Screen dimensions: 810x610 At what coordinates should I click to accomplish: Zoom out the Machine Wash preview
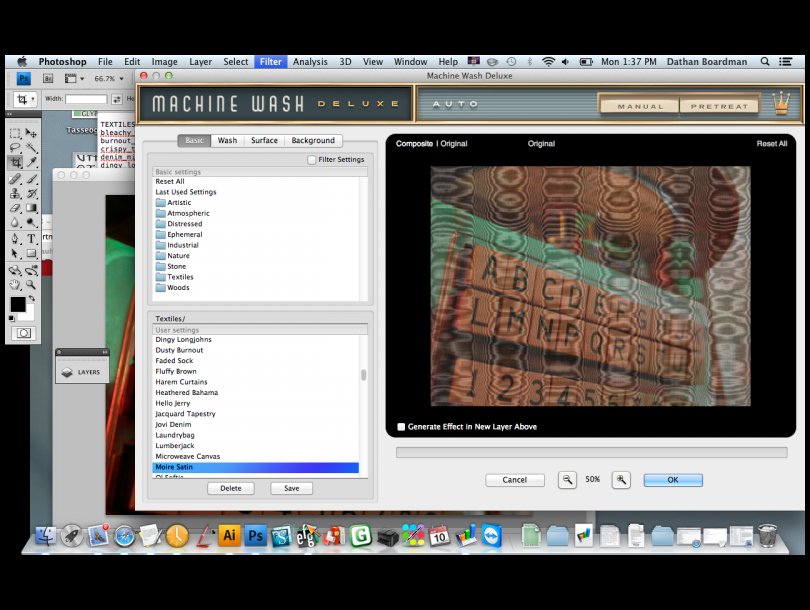pos(567,480)
